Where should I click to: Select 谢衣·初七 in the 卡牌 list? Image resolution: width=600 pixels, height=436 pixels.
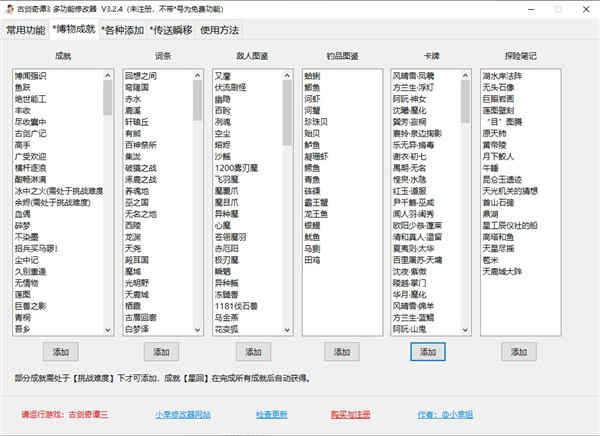409,156
